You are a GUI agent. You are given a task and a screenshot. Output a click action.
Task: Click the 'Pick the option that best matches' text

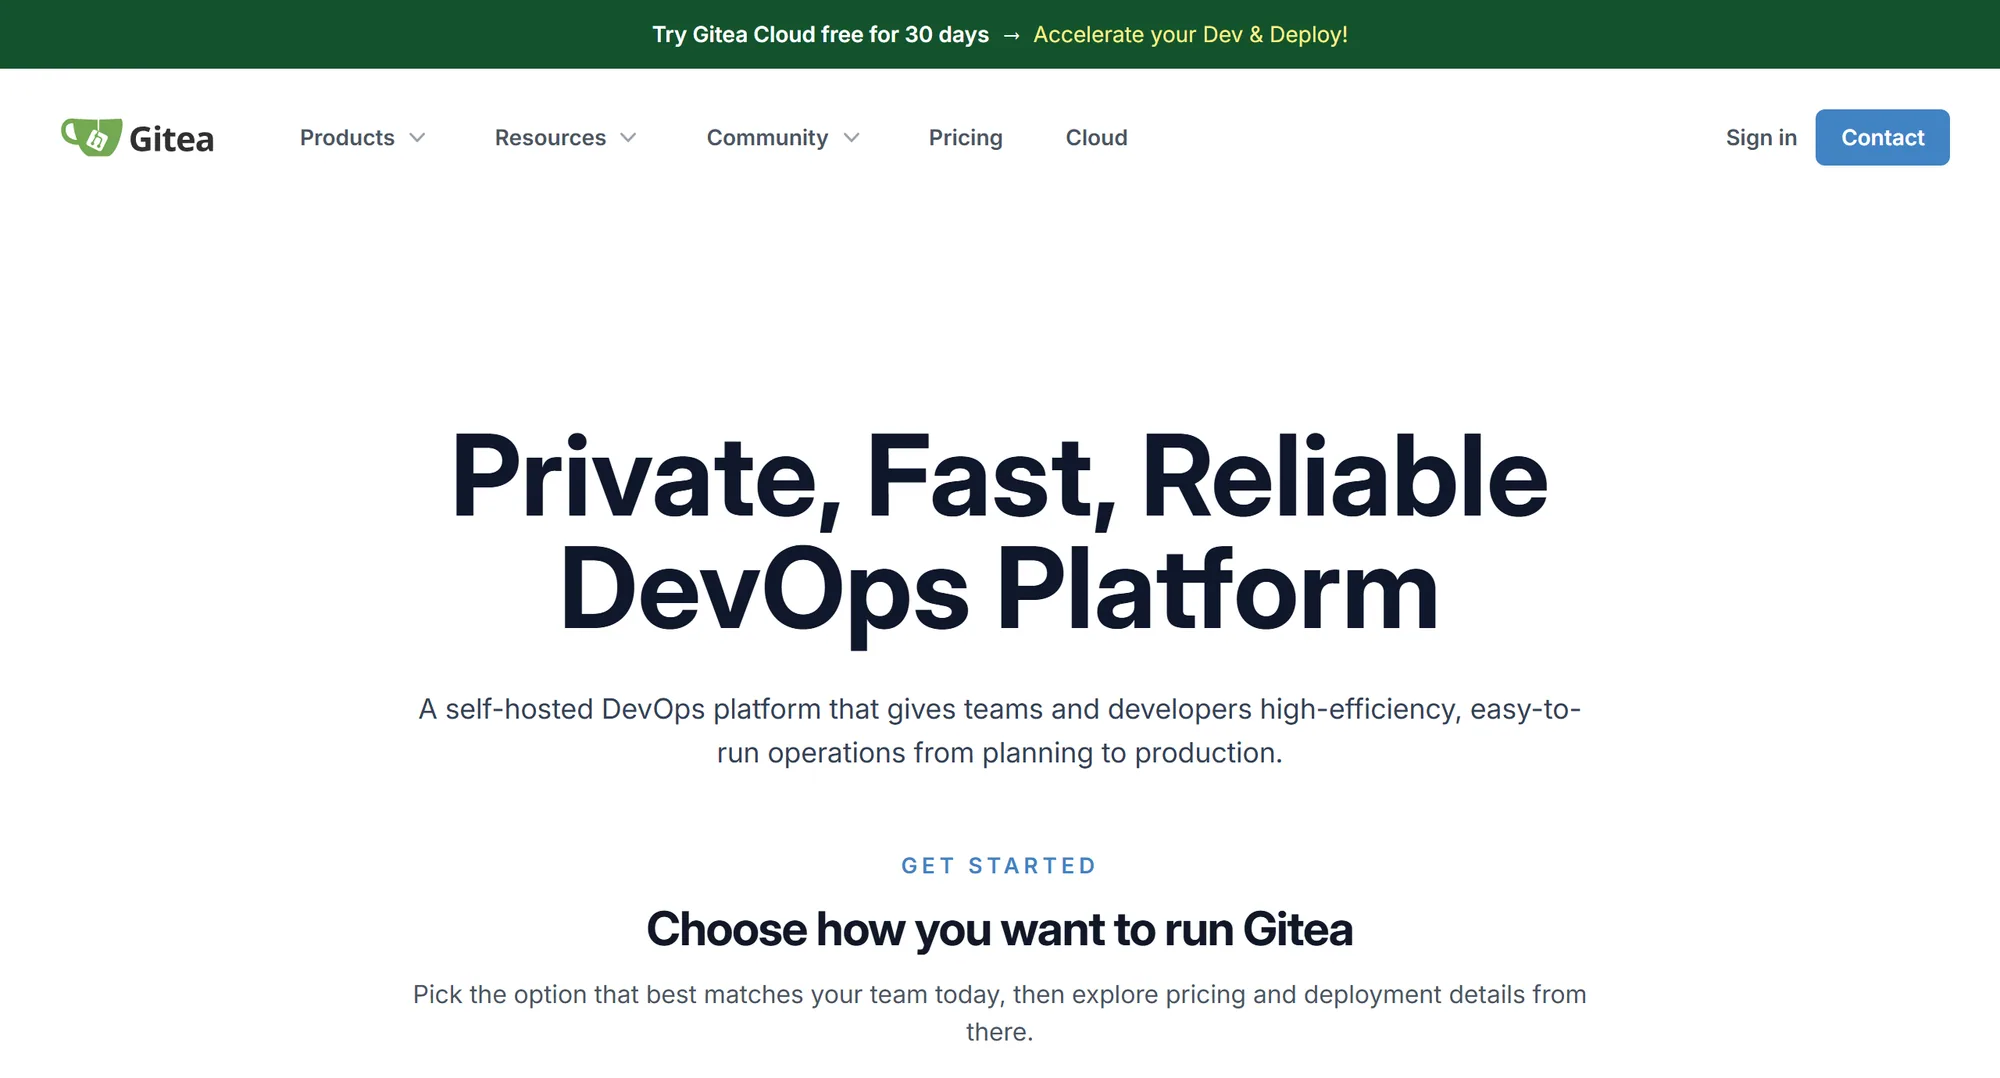(x=1000, y=1013)
